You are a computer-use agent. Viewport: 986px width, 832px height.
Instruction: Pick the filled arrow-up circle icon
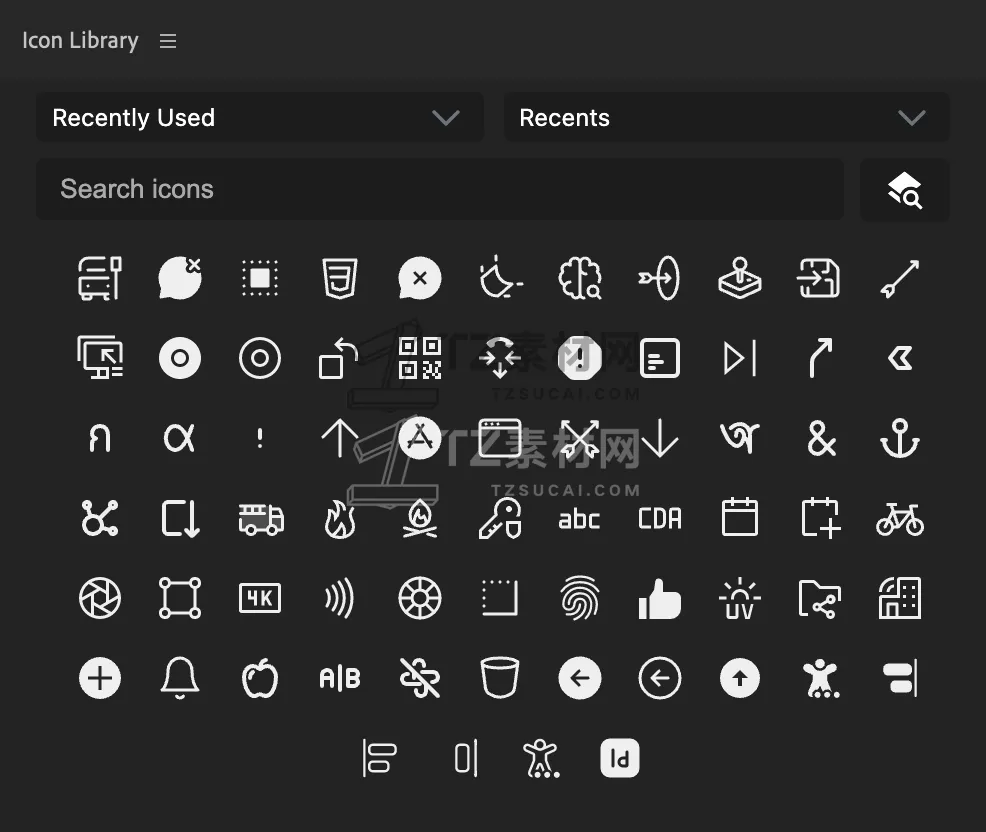[740, 679]
